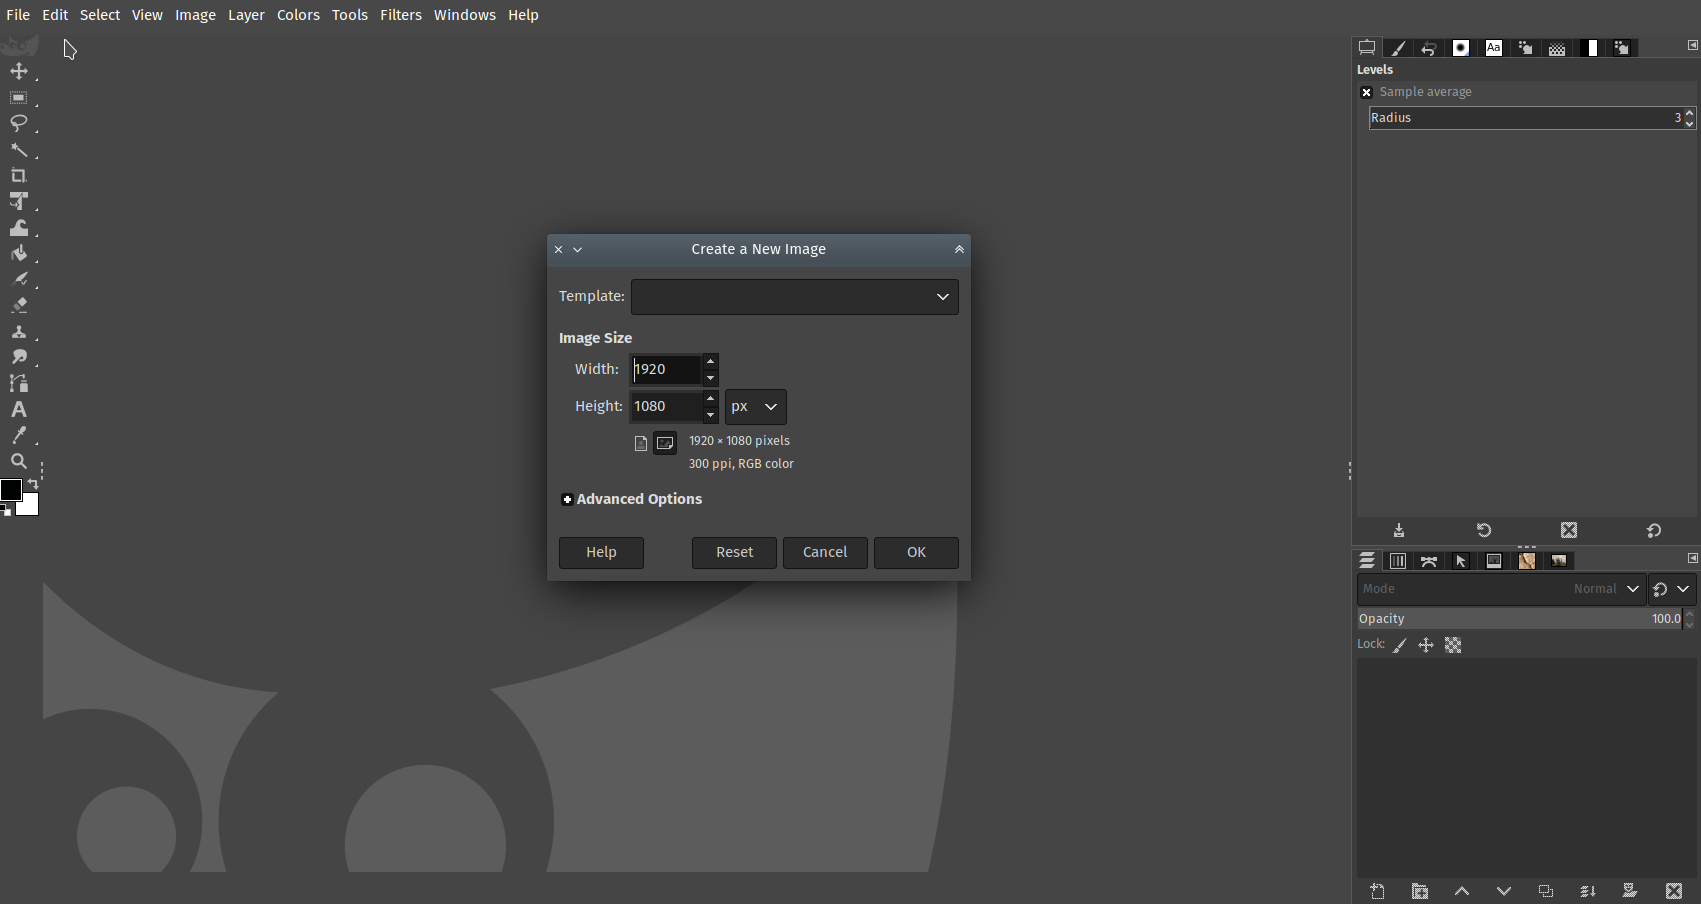This screenshot has width=1701, height=904.
Task: Save the tool preset in the options dock
Action: pyautogui.click(x=1399, y=530)
